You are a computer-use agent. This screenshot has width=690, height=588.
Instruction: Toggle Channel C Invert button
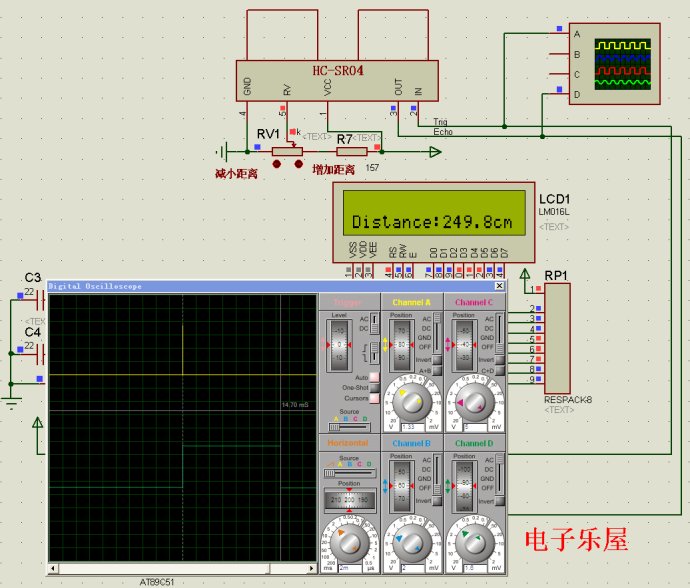499,360
